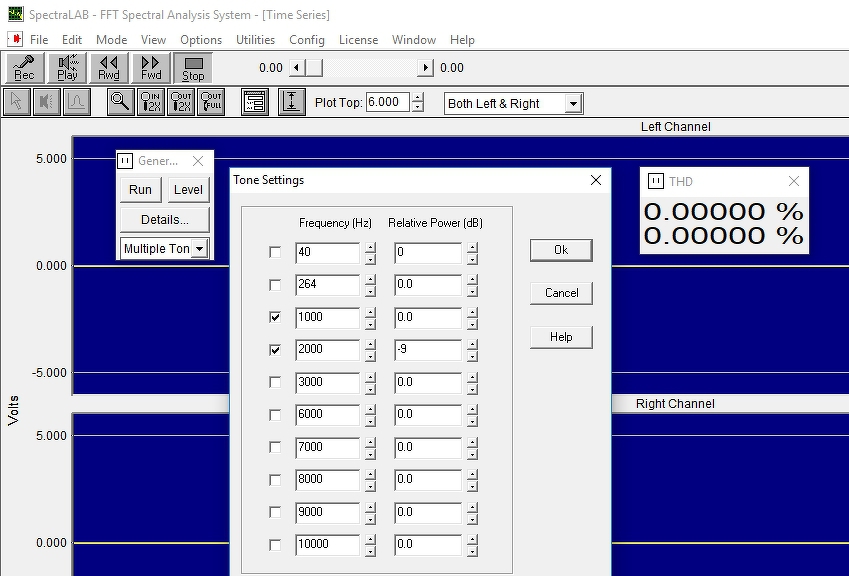Viewport: 849px width, 576px height.
Task: Open the License menu
Action: (x=358, y=40)
